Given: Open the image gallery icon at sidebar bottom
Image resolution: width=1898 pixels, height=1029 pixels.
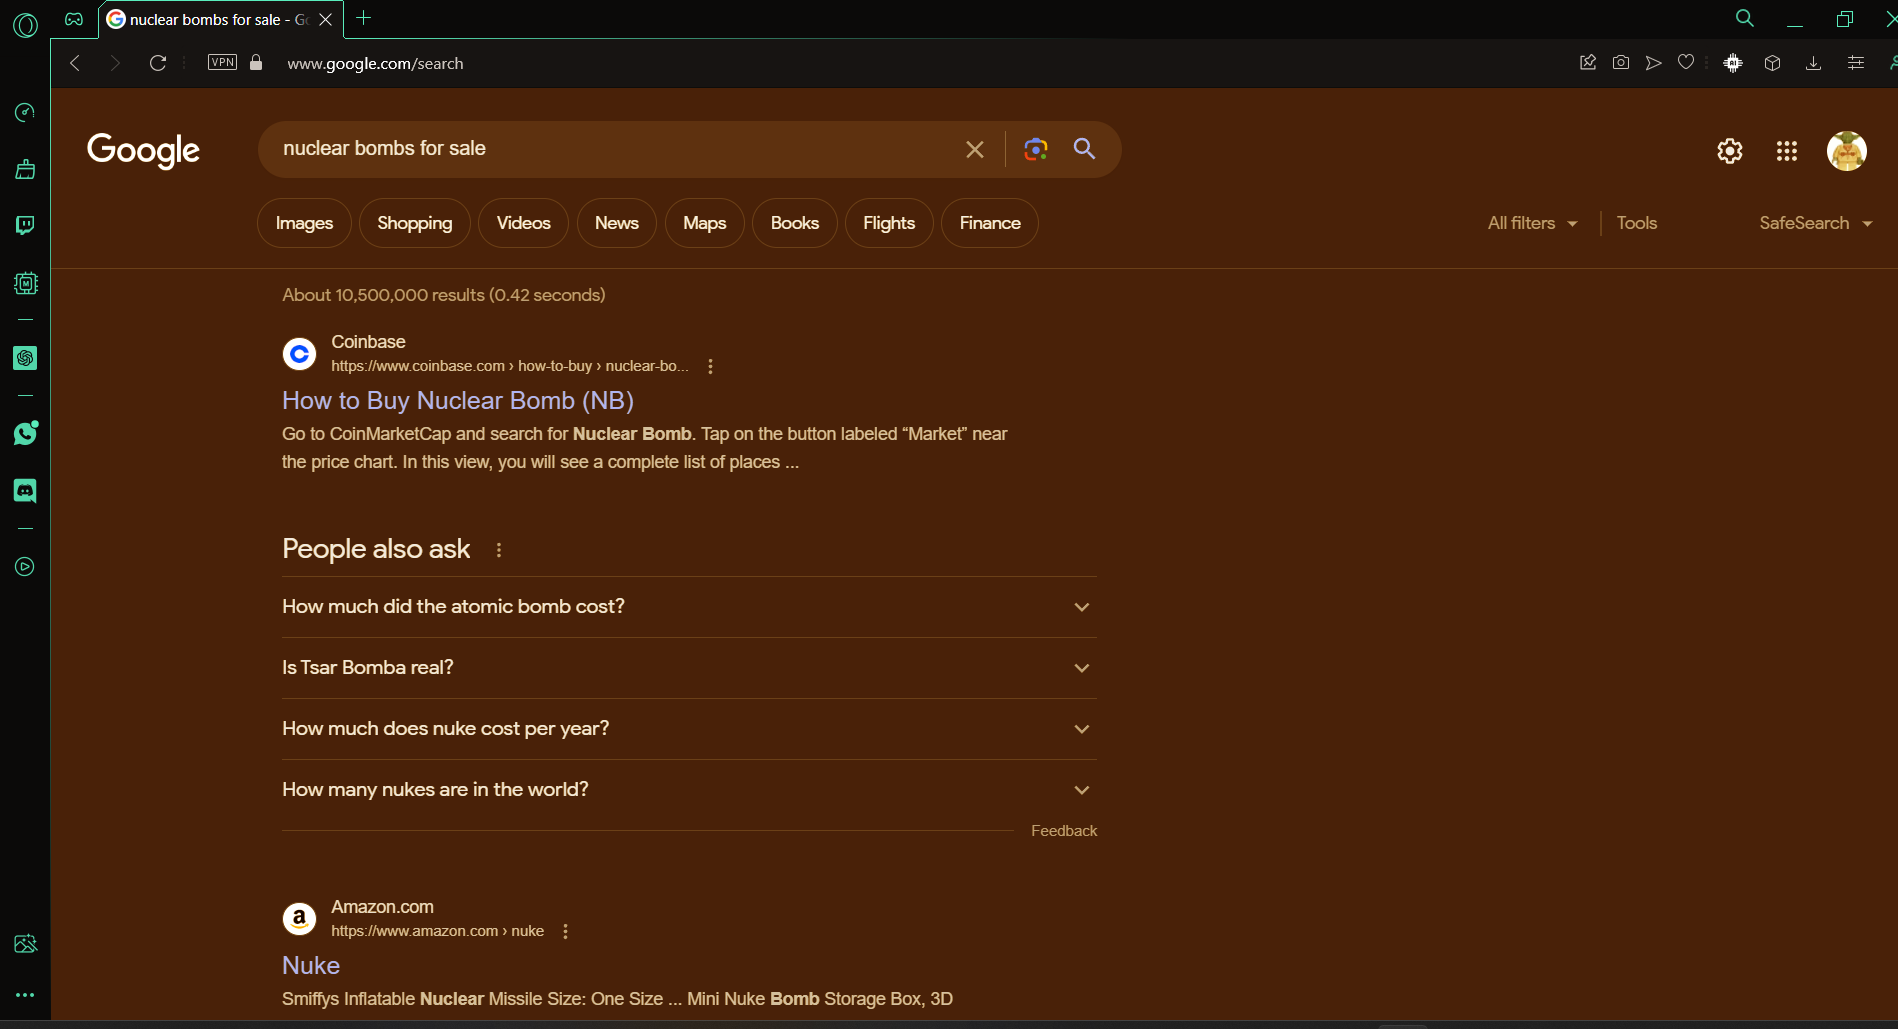Looking at the screenshot, I should point(25,943).
